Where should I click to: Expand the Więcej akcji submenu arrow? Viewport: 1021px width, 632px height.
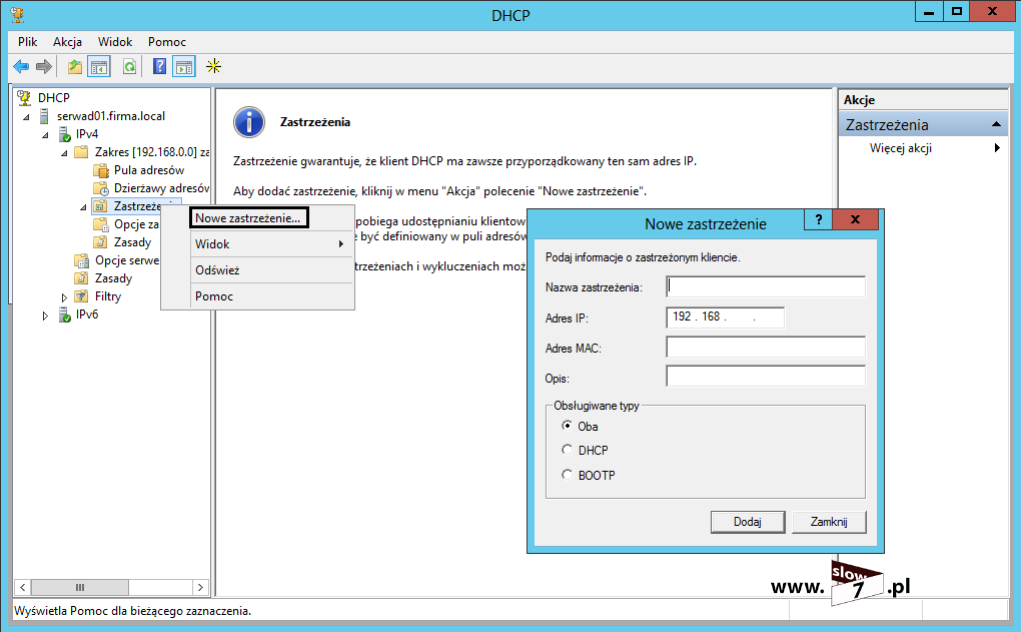[x=997, y=149]
